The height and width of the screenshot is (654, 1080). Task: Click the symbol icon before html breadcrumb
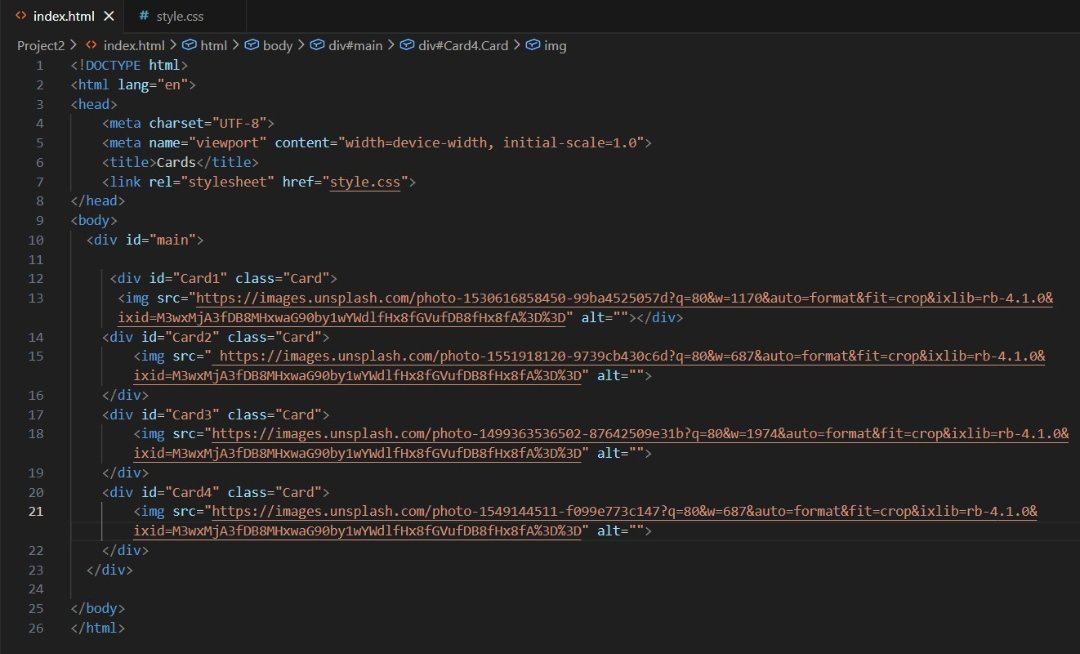[189, 45]
